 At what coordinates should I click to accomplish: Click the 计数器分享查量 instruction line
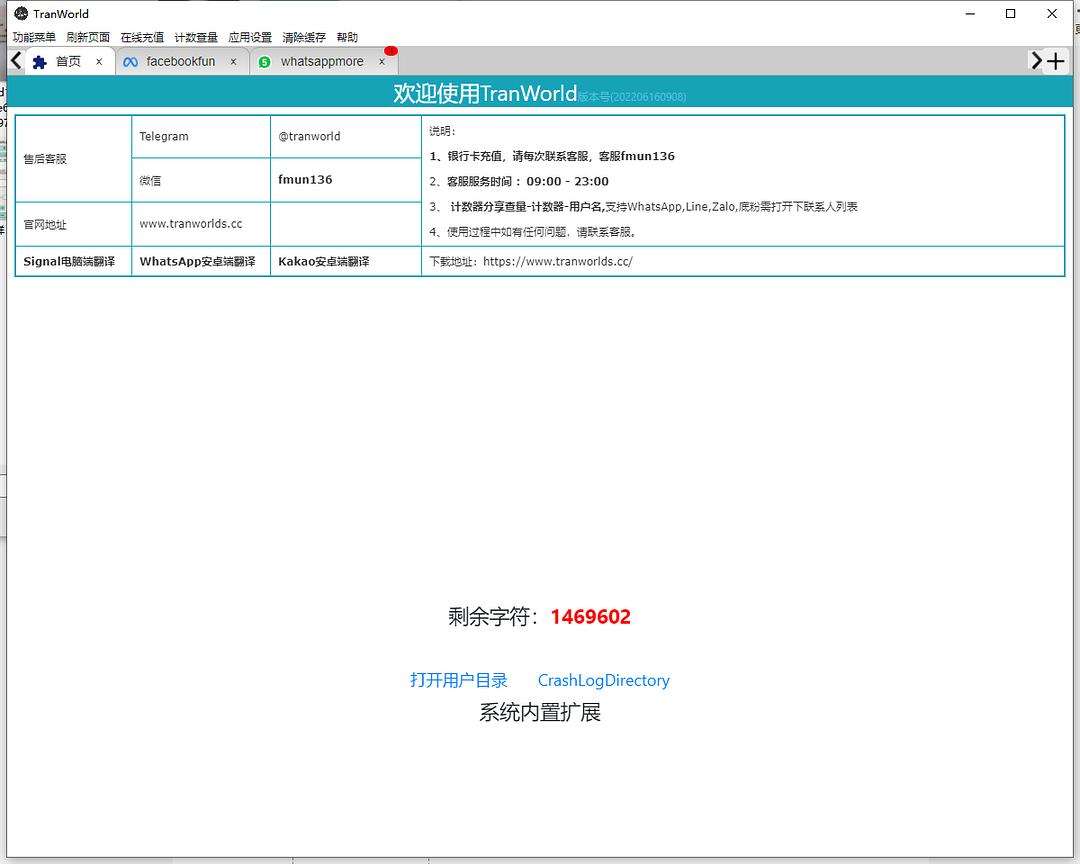[643, 207]
